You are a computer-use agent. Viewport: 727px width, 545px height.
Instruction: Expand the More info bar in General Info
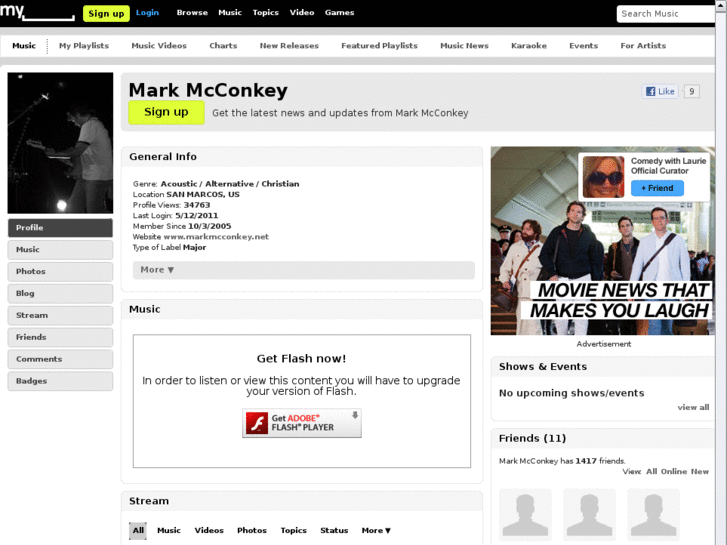pyautogui.click(x=304, y=270)
